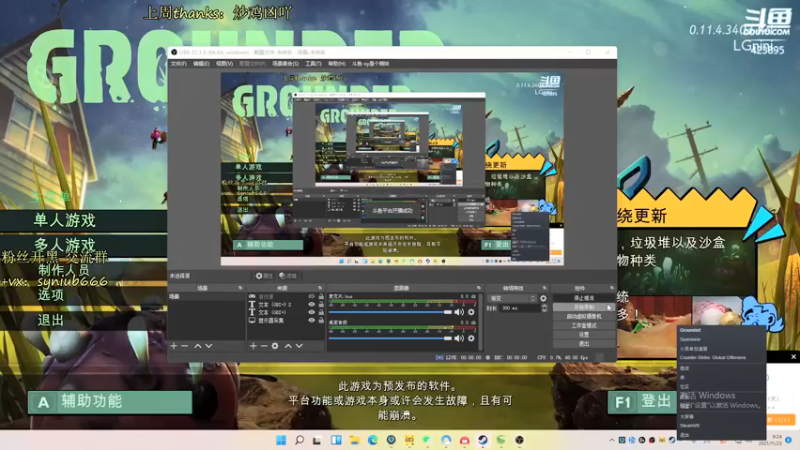
Task: Remove selected source with the minus icon
Action: [x=264, y=346]
